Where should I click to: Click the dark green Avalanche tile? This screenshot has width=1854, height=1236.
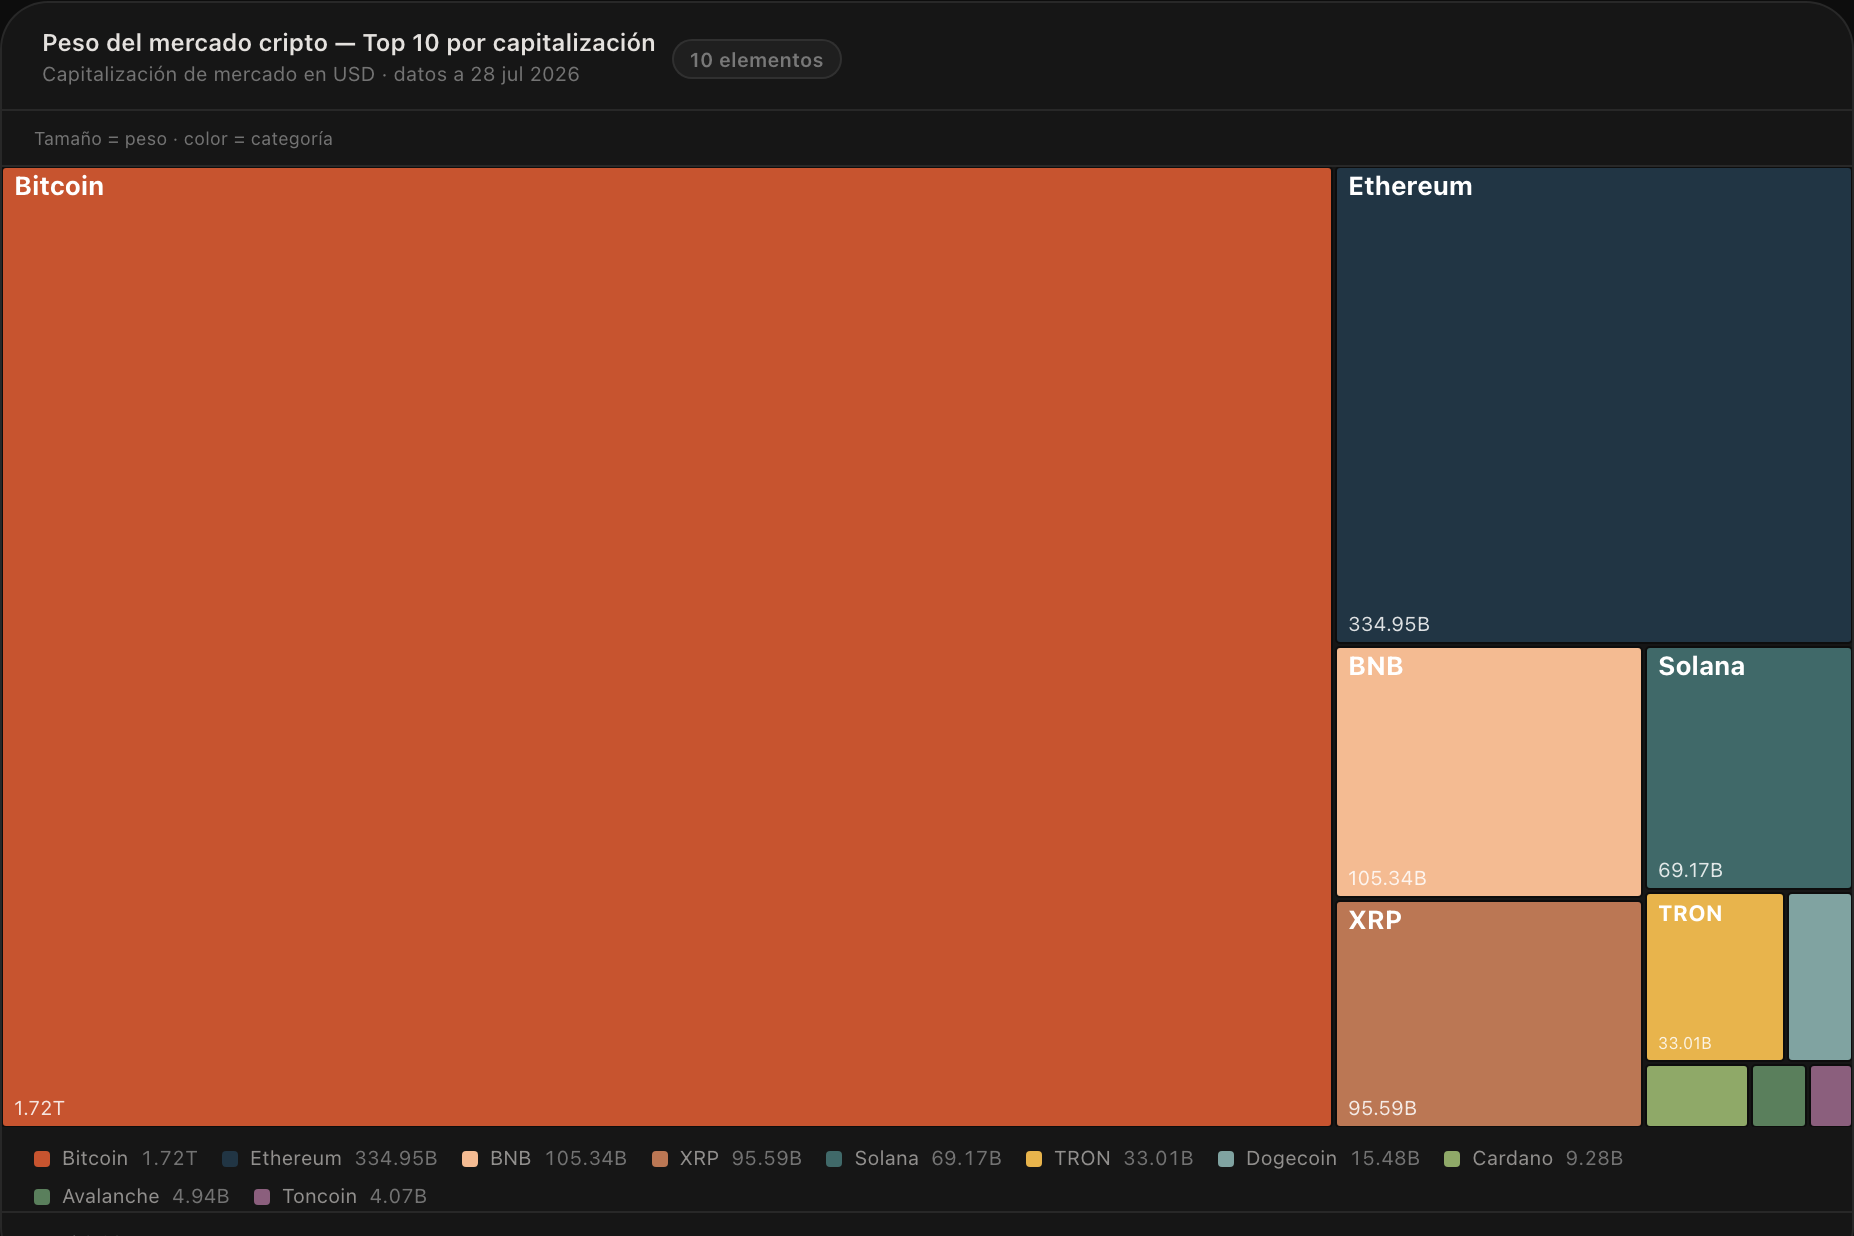pos(1779,1096)
